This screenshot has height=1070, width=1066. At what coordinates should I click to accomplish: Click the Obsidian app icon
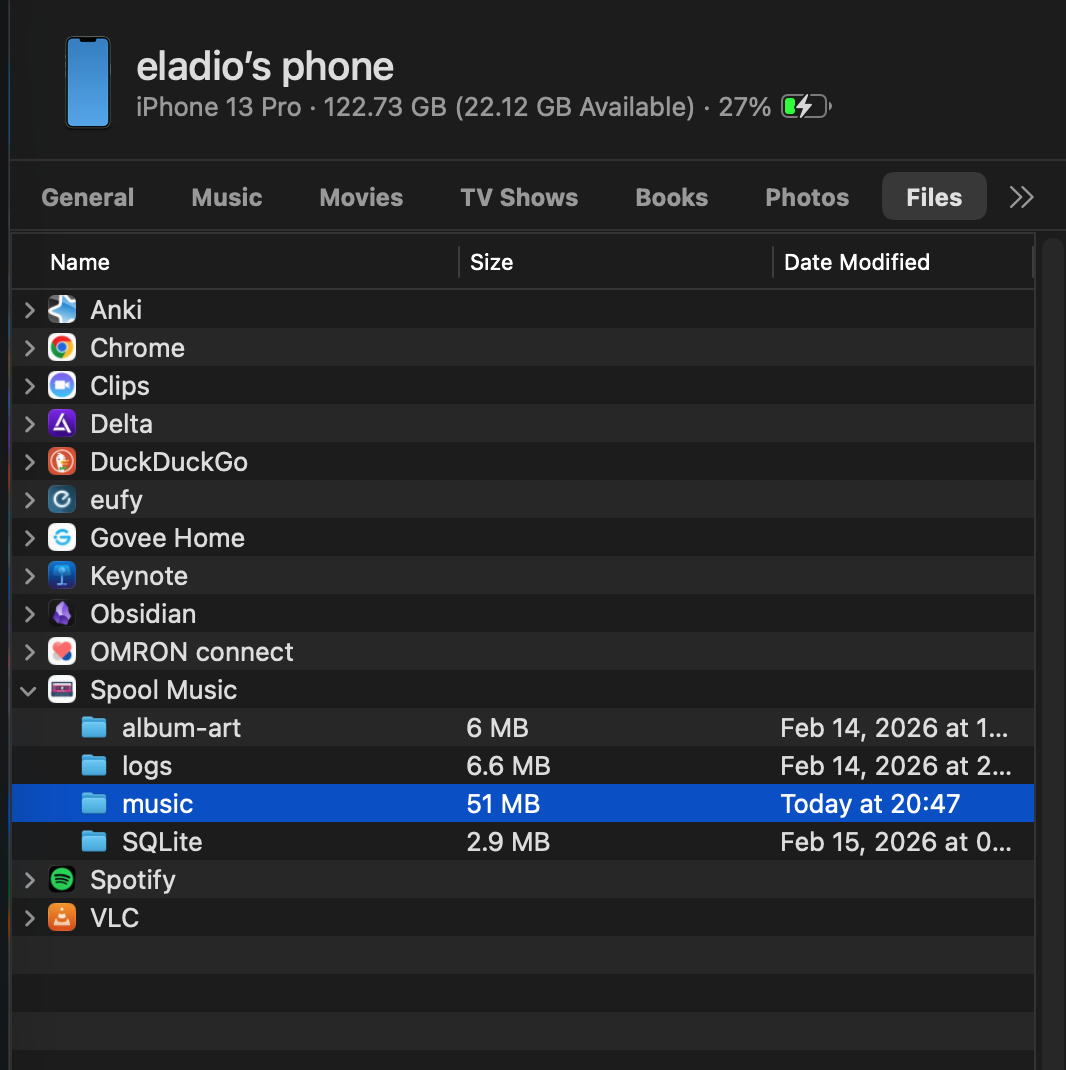point(62,613)
